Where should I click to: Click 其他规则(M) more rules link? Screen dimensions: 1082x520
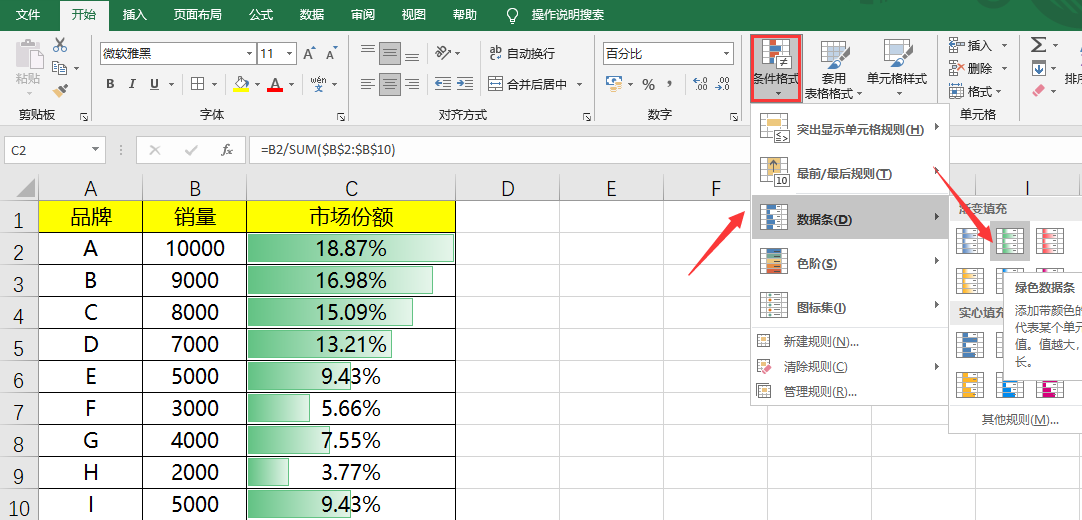(1019, 419)
